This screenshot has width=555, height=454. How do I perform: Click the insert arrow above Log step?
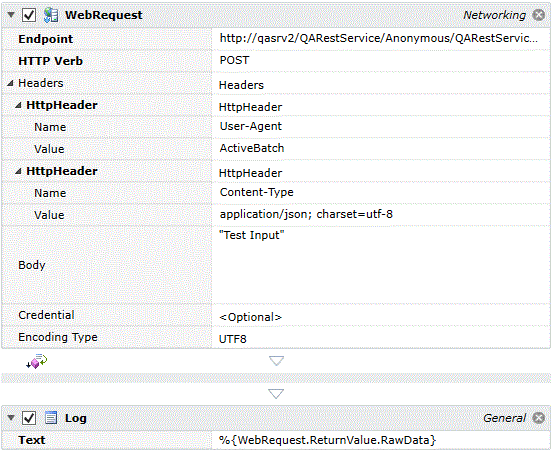tap(276, 393)
